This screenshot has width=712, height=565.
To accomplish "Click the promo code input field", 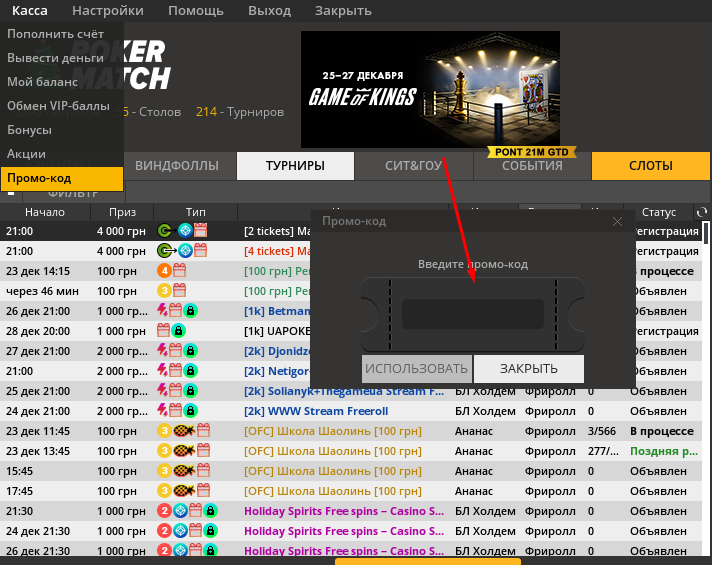I will point(472,314).
